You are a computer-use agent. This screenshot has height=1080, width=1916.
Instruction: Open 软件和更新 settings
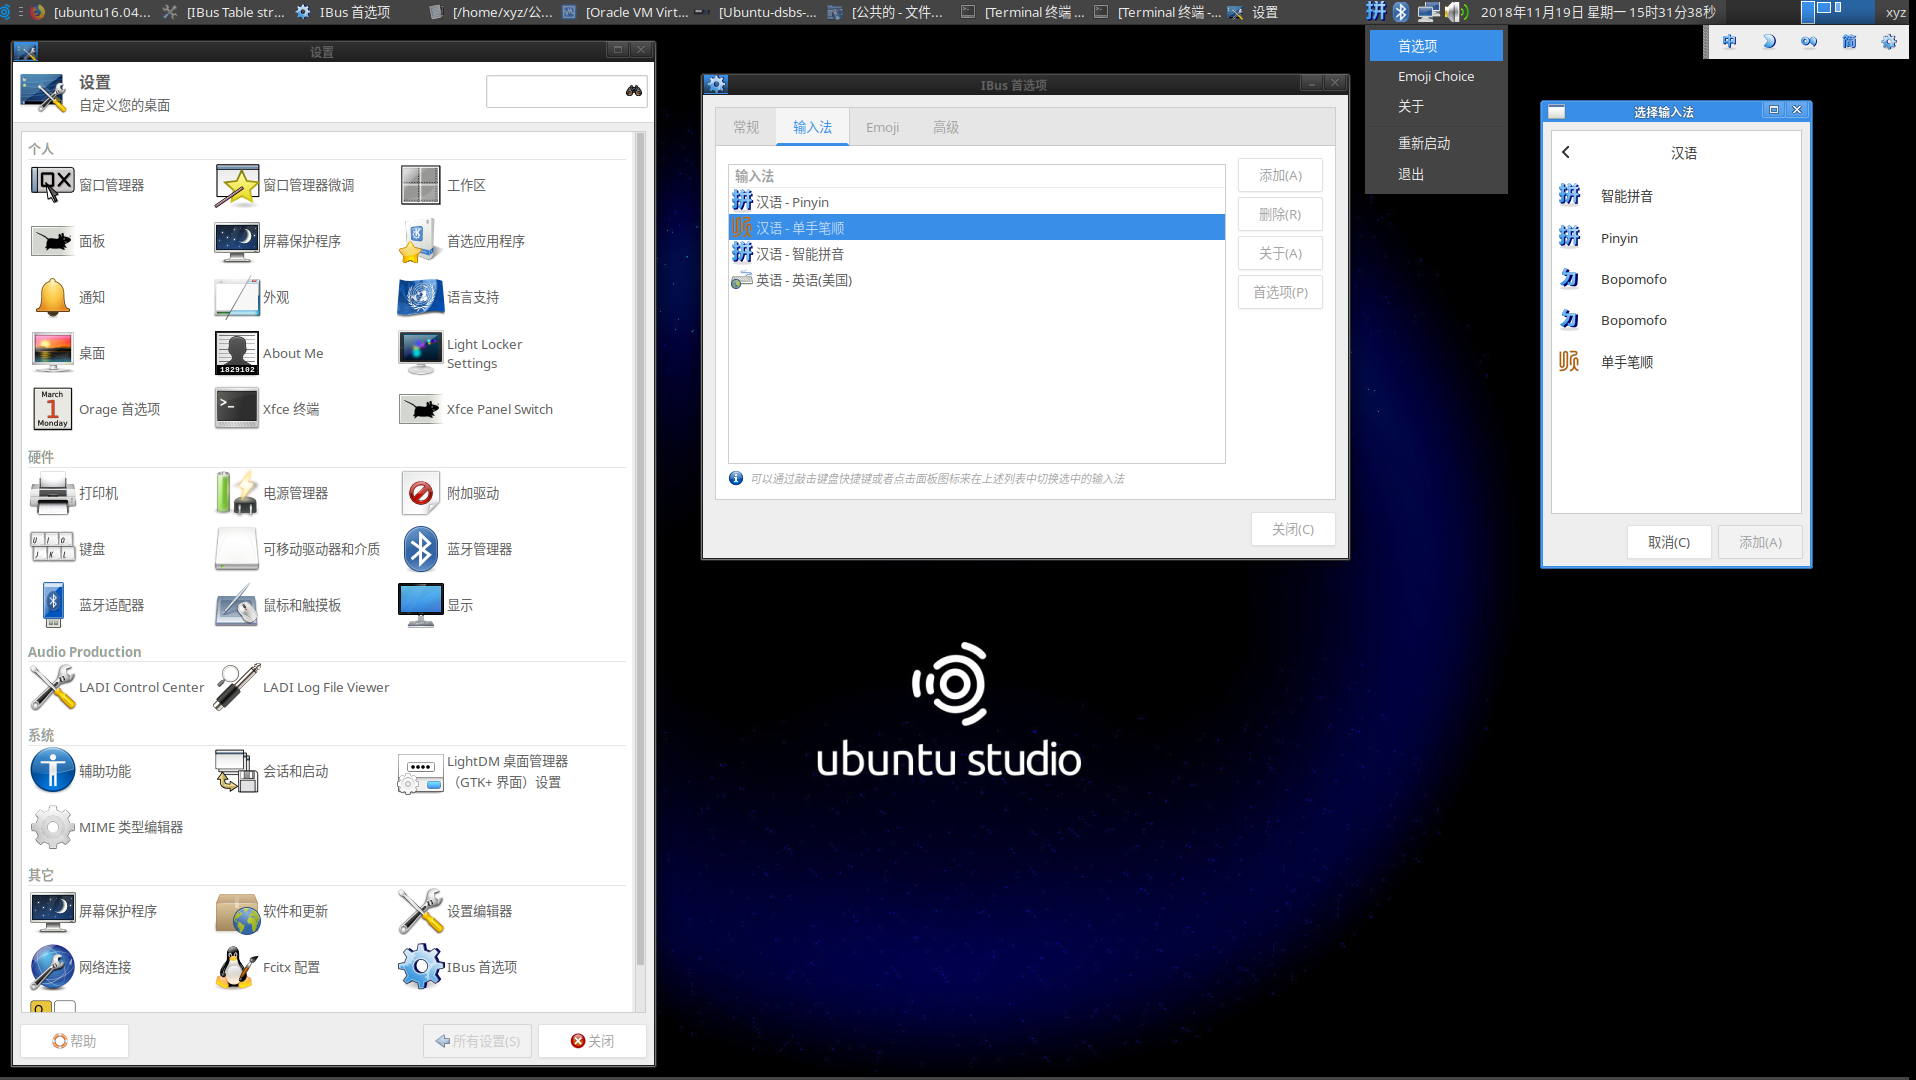(x=271, y=911)
